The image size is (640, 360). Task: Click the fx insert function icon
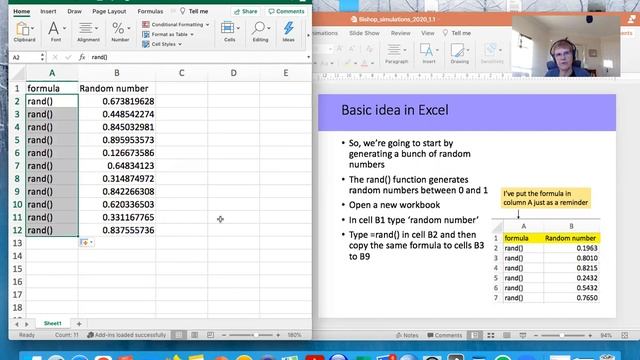tap(82, 57)
